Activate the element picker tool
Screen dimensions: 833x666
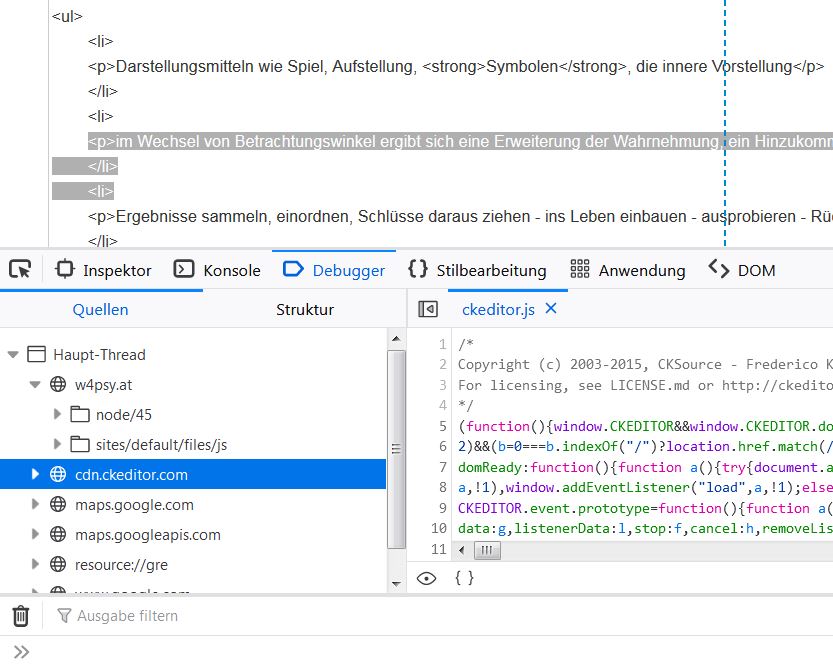point(20,270)
